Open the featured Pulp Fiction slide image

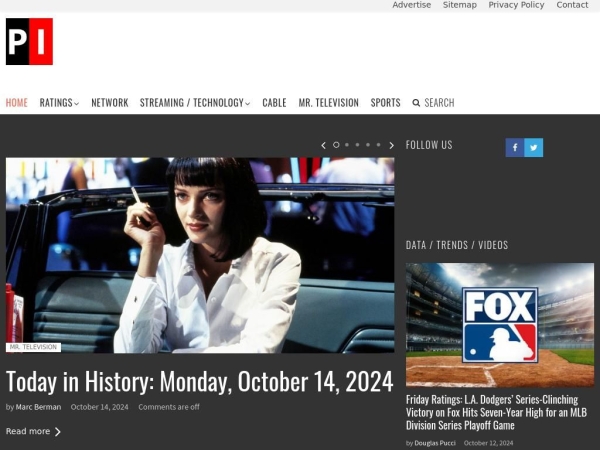click(200, 255)
